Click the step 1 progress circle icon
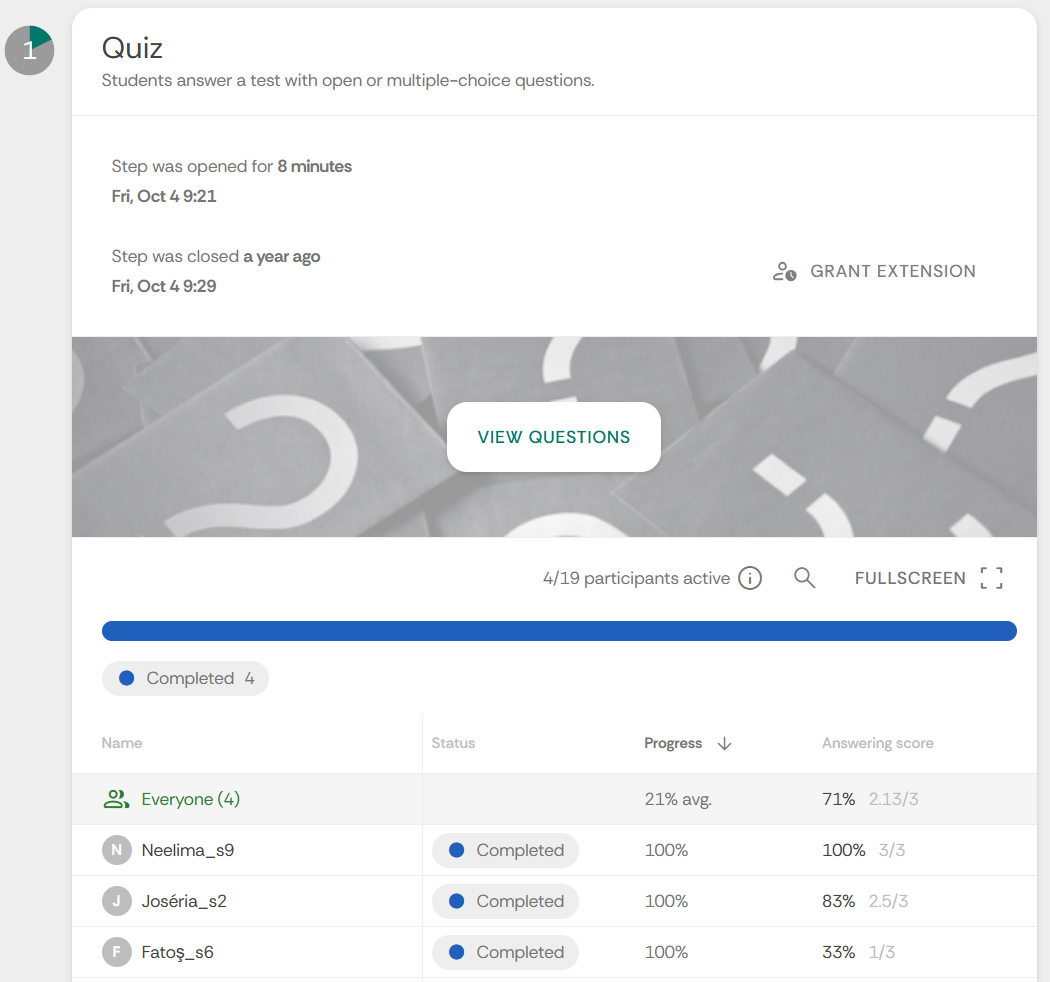This screenshot has height=982, width=1050. click(x=29, y=51)
